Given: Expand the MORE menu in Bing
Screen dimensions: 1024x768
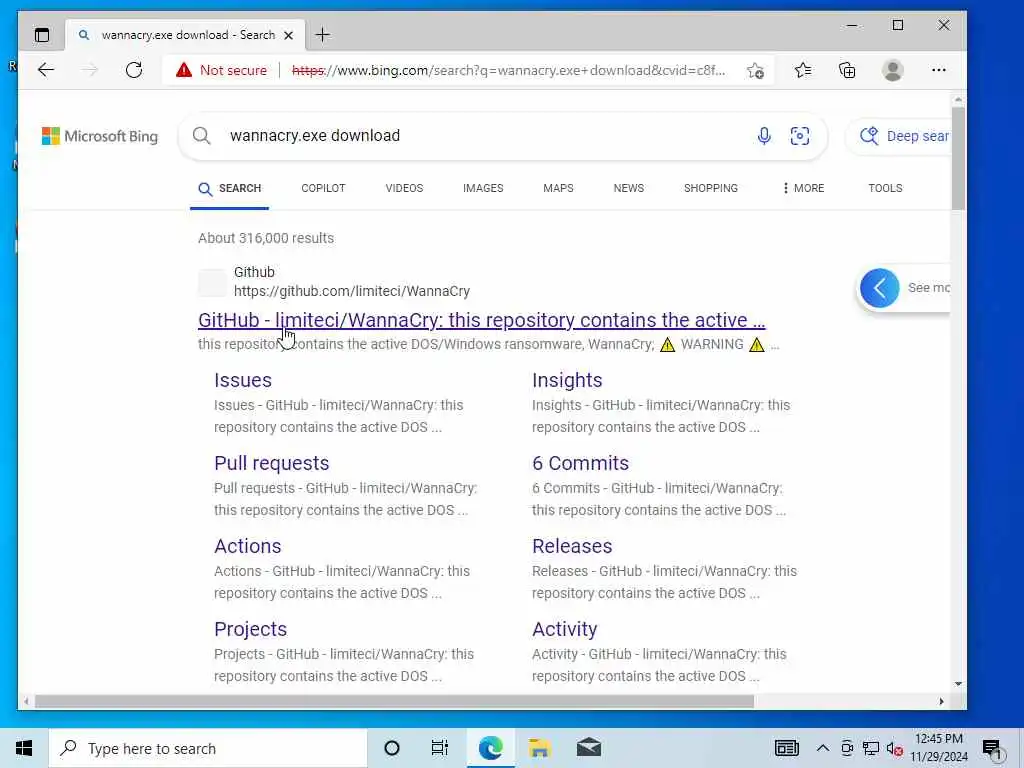Looking at the screenshot, I should [x=803, y=188].
